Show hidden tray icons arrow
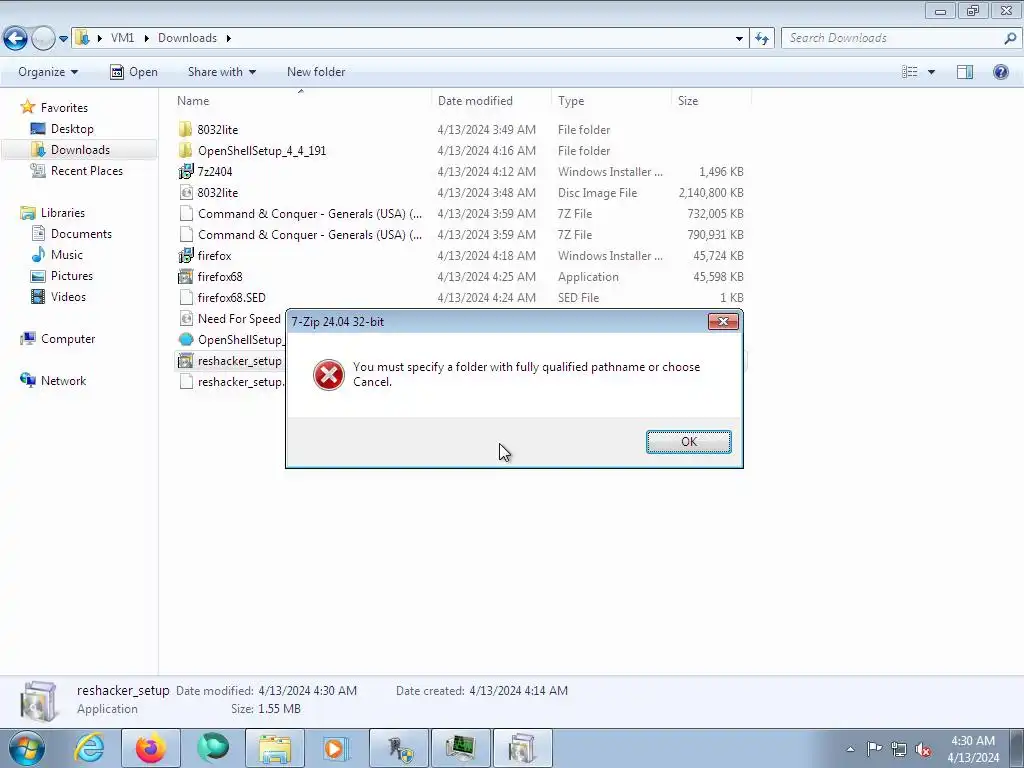 (850, 749)
